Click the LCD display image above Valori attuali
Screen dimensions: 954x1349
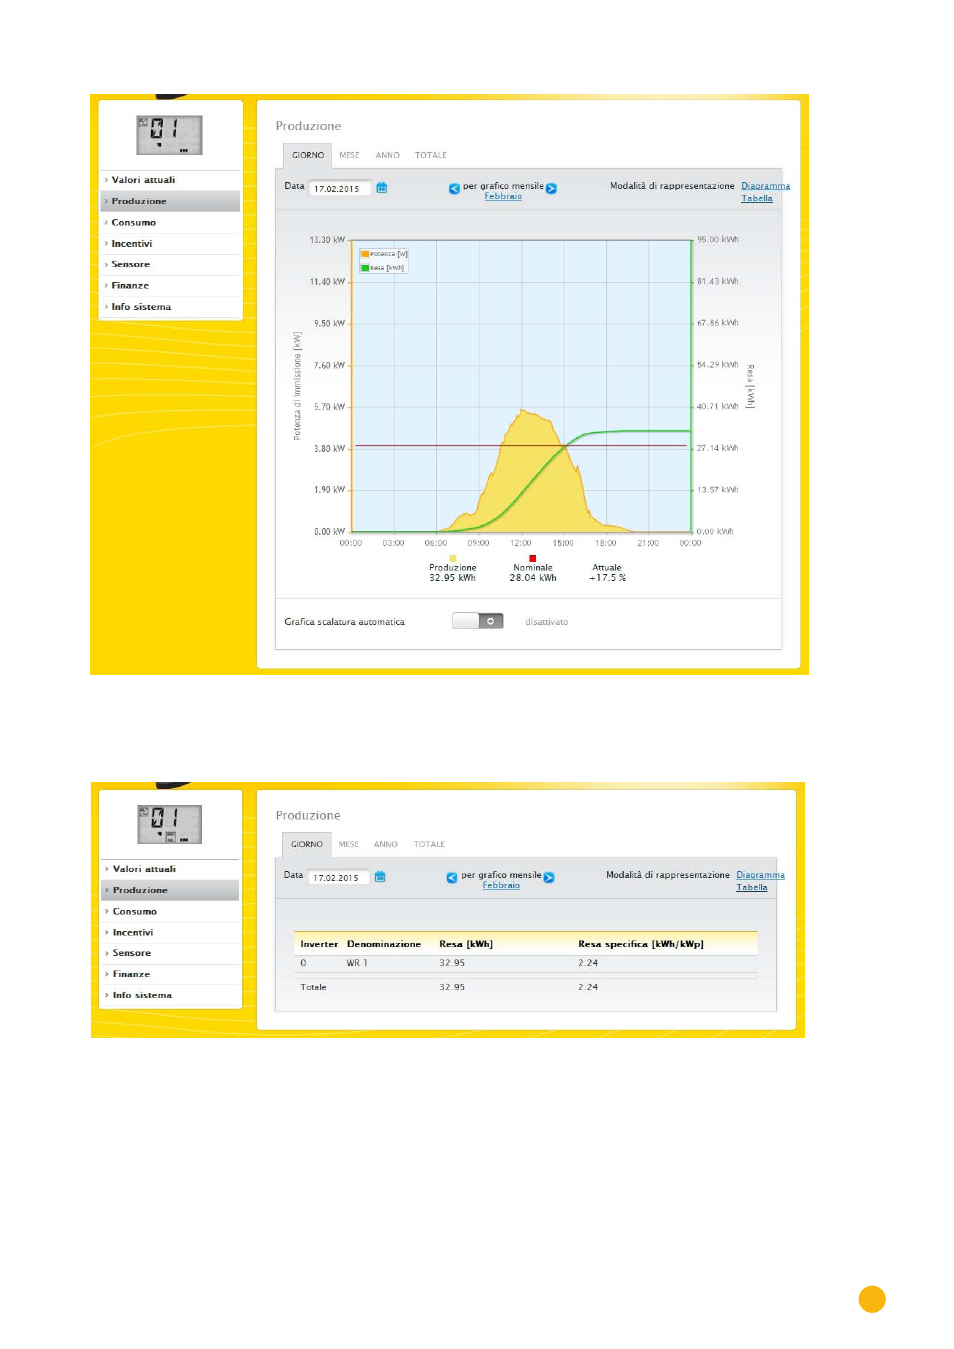click(169, 135)
